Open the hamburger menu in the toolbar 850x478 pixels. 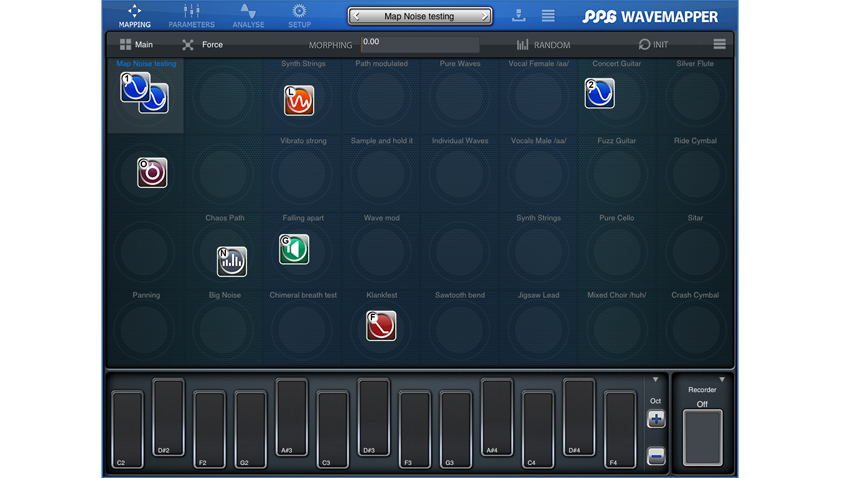[x=719, y=44]
